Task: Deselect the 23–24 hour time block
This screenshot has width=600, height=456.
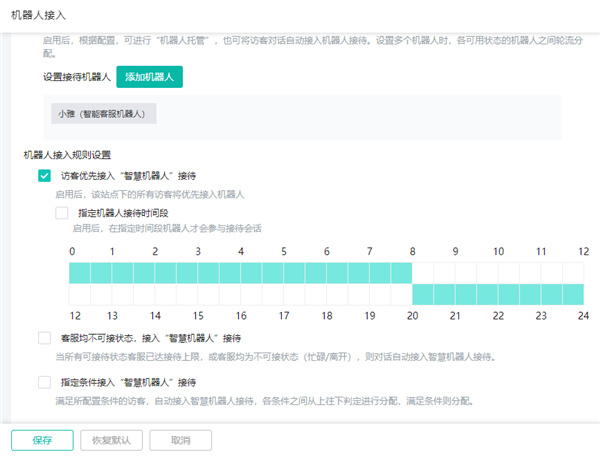Action: (x=563, y=294)
